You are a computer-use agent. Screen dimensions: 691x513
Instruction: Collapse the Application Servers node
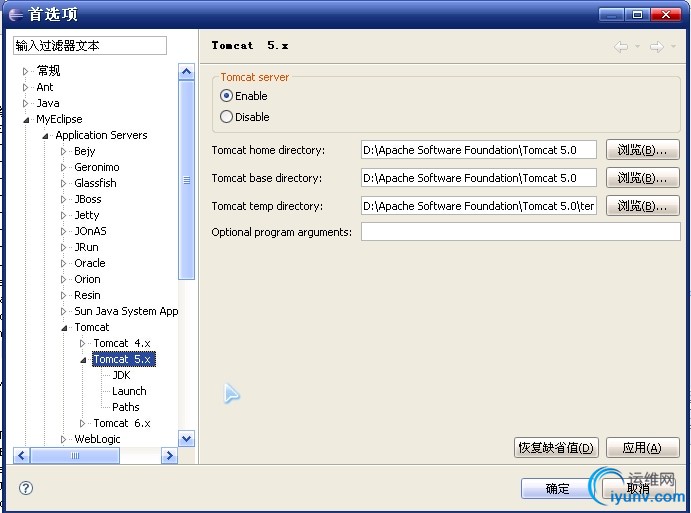[45, 136]
